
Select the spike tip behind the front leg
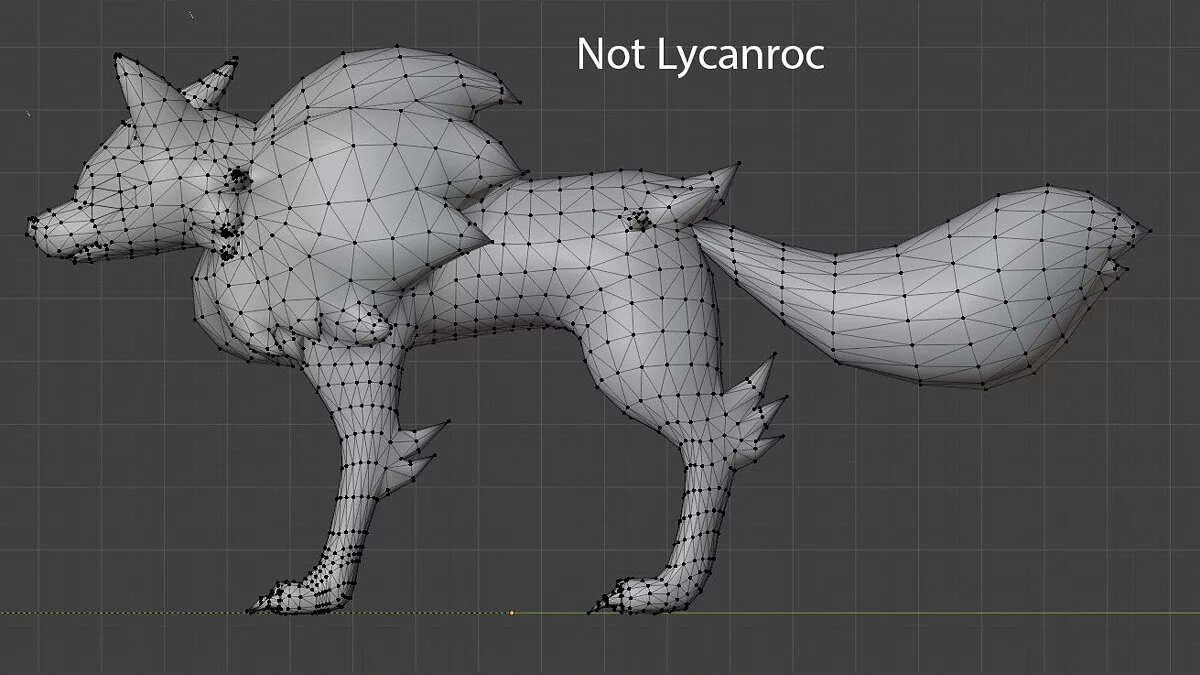click(447, 425)
